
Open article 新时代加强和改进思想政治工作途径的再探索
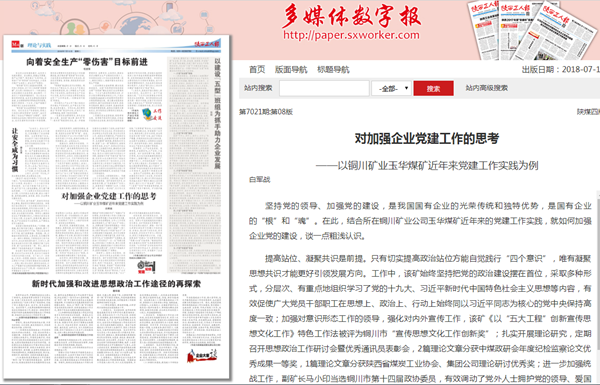pyautogui.click(x=116, y=284)
